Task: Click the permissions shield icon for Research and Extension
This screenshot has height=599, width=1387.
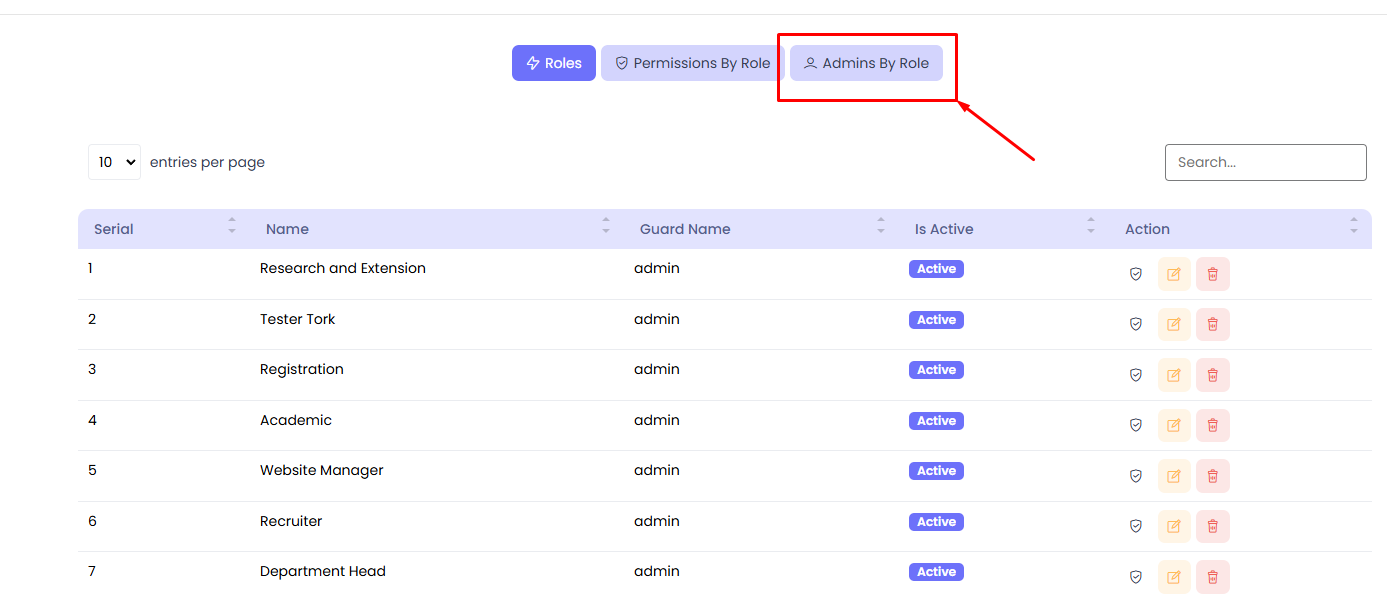Action: coord(1135,274)
